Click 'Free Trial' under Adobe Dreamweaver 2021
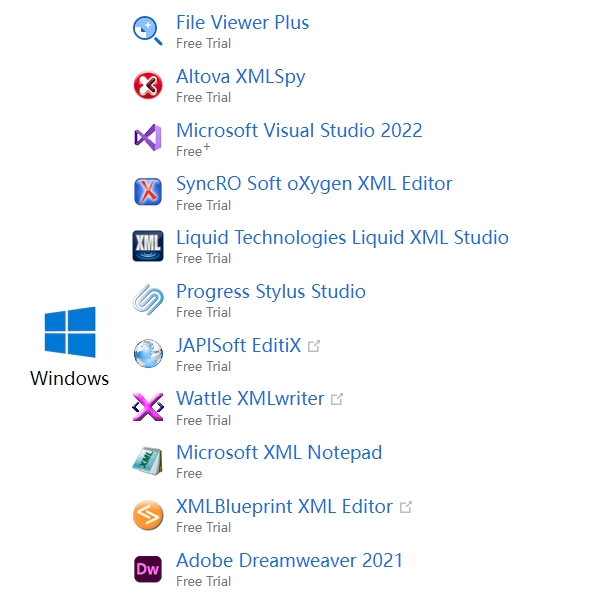This screenshot has width=613, height=601. click(x=203, y=581)
